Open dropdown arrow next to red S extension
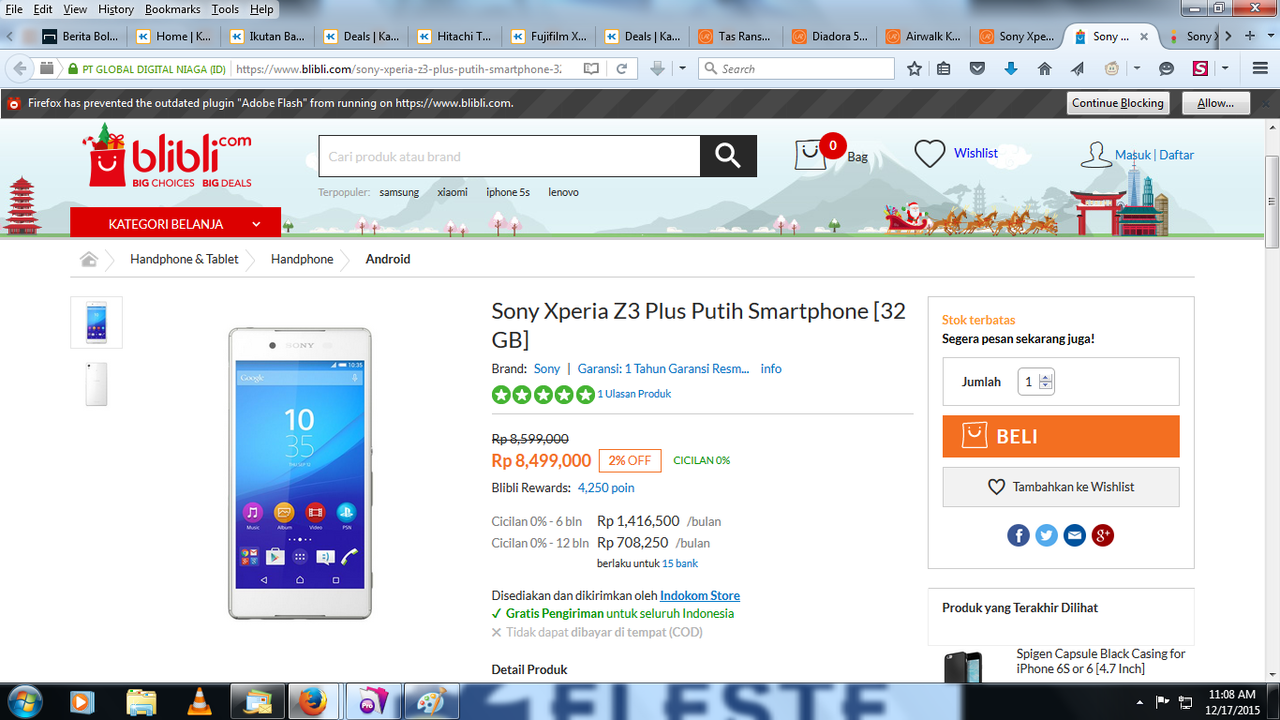 pos(1226,69)
